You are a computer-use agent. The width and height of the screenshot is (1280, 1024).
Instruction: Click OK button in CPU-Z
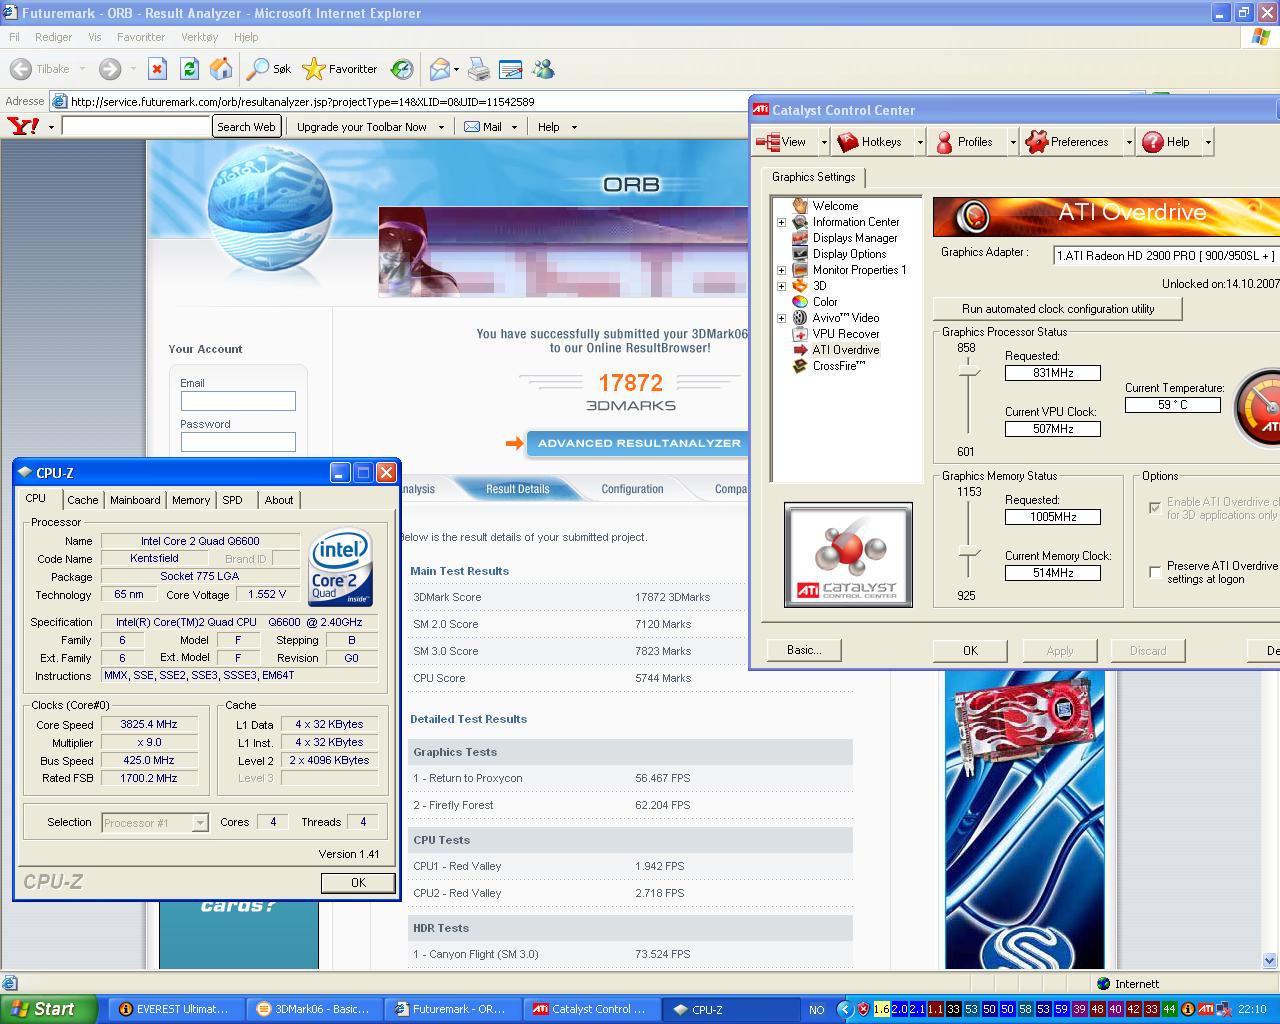pos(358,883)
